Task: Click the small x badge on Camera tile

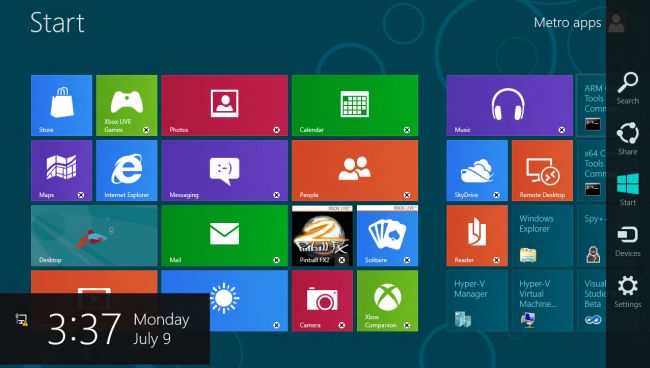Action: [x=342, y=325]
